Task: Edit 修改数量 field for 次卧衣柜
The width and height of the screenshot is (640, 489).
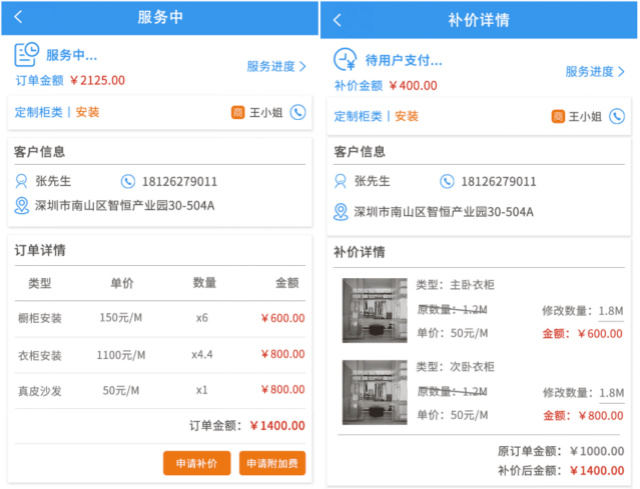Action: point(610,393)
